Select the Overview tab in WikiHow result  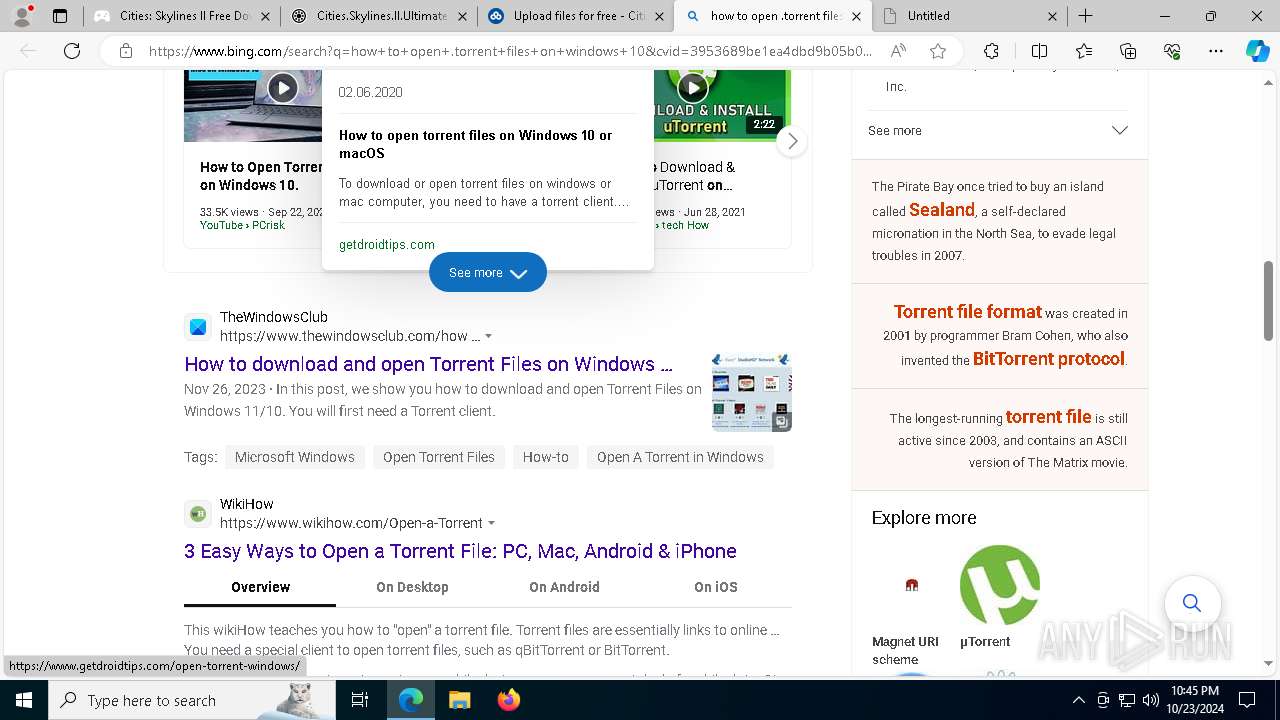click(260, 587)
